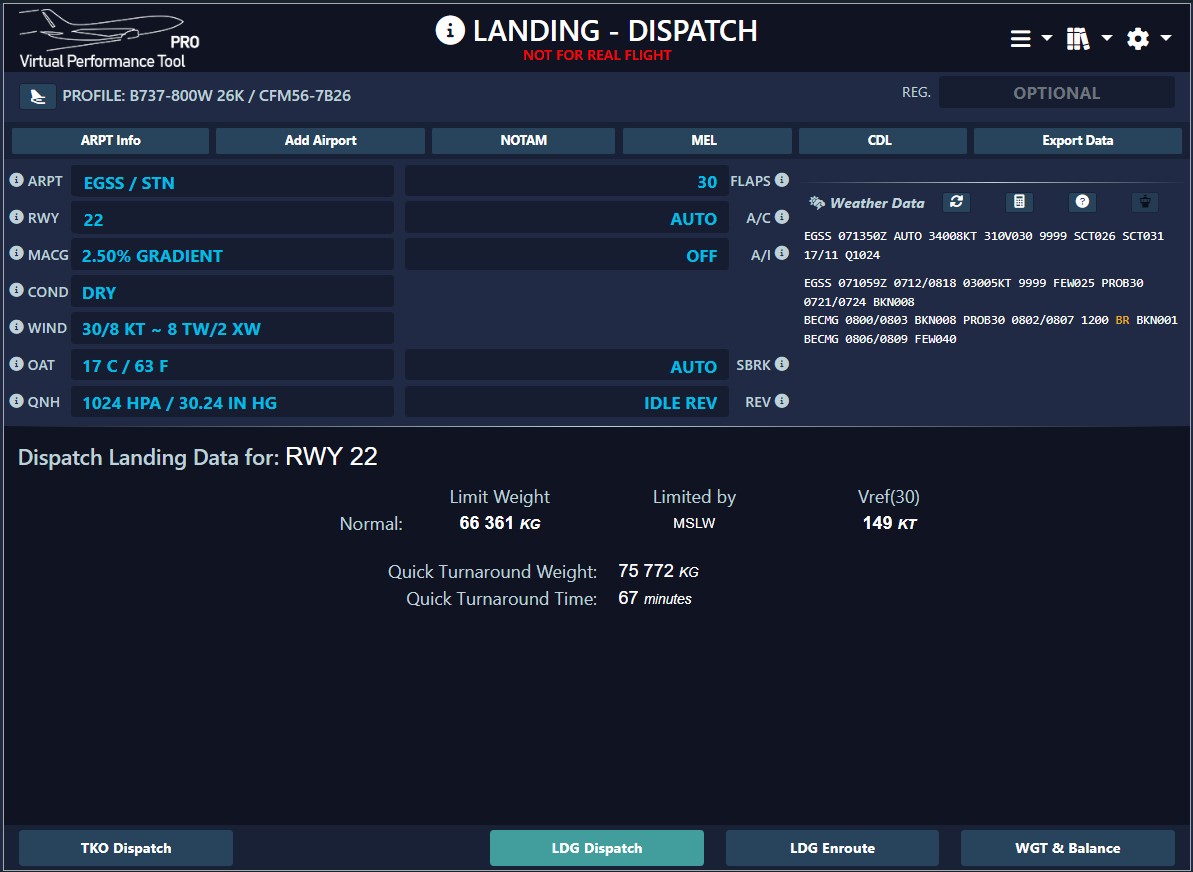Screen dimensions: 1193x872
Task: Open the hamburger menu dropdown
Action: click(x=1030, y=39)
